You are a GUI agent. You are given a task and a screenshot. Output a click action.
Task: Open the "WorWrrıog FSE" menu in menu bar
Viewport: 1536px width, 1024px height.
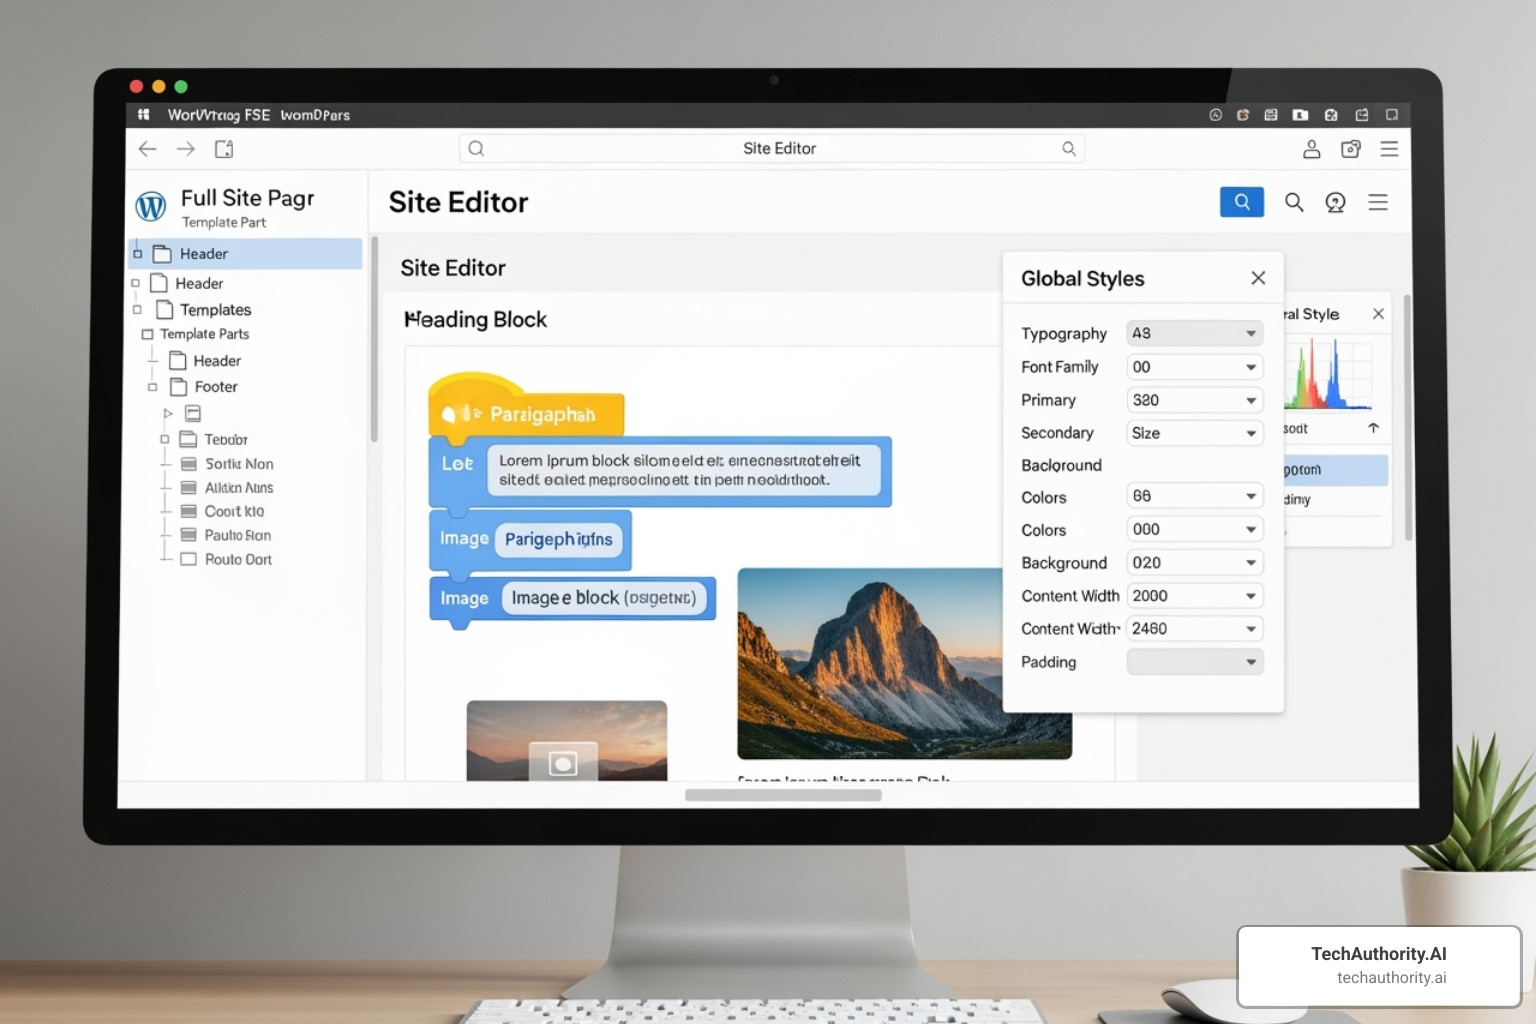(219, 115)
